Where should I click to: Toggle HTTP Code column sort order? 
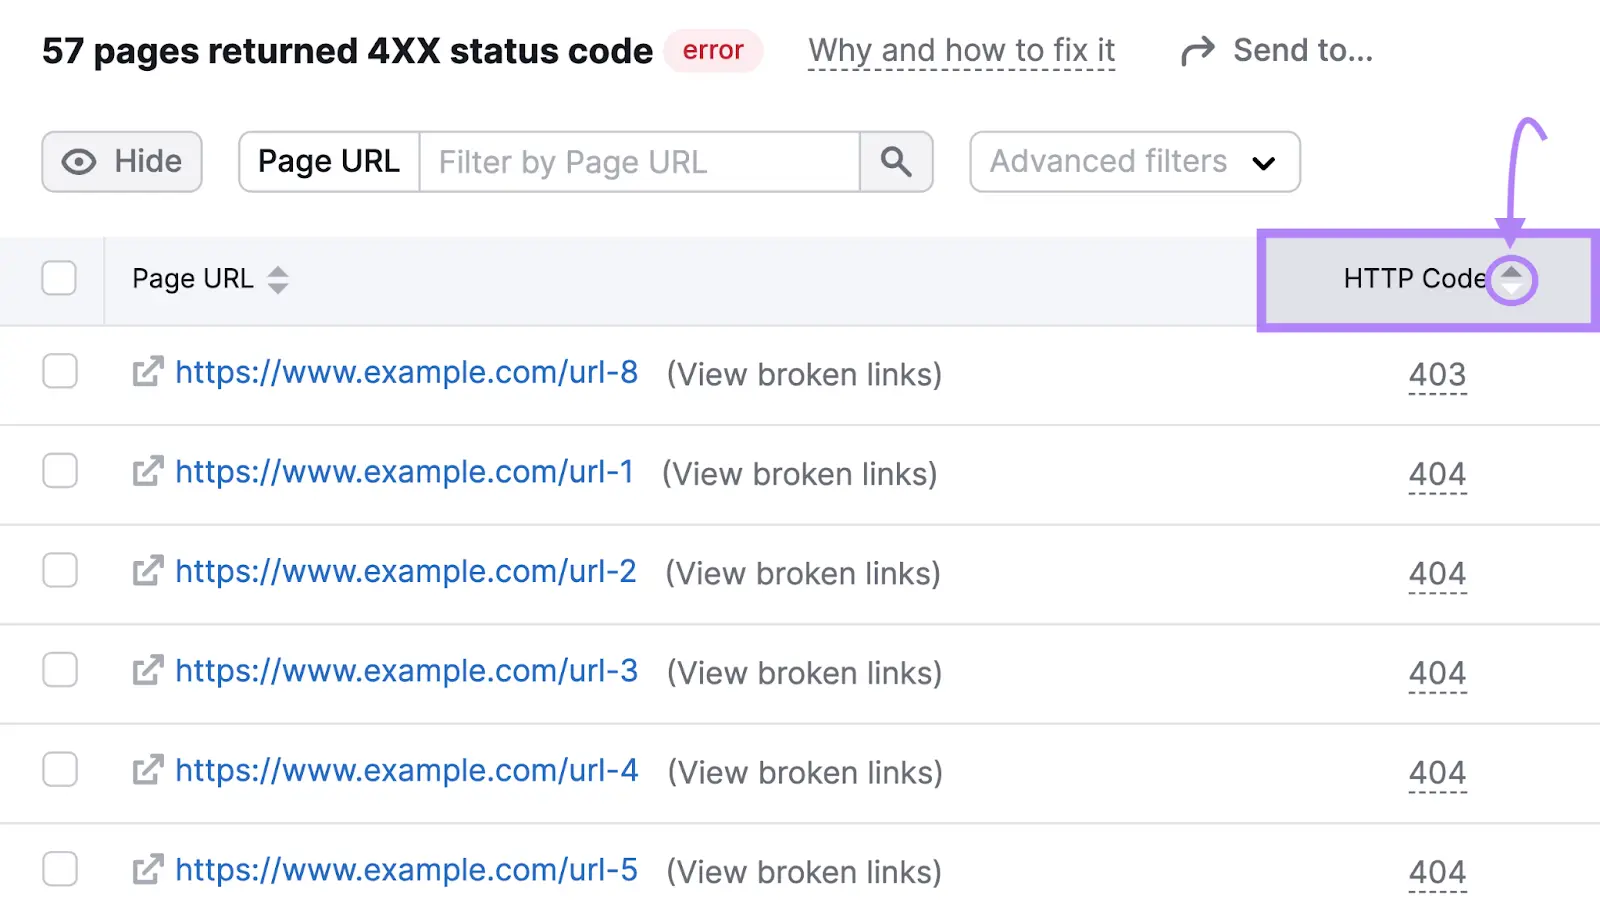(x=1510, y=280)
